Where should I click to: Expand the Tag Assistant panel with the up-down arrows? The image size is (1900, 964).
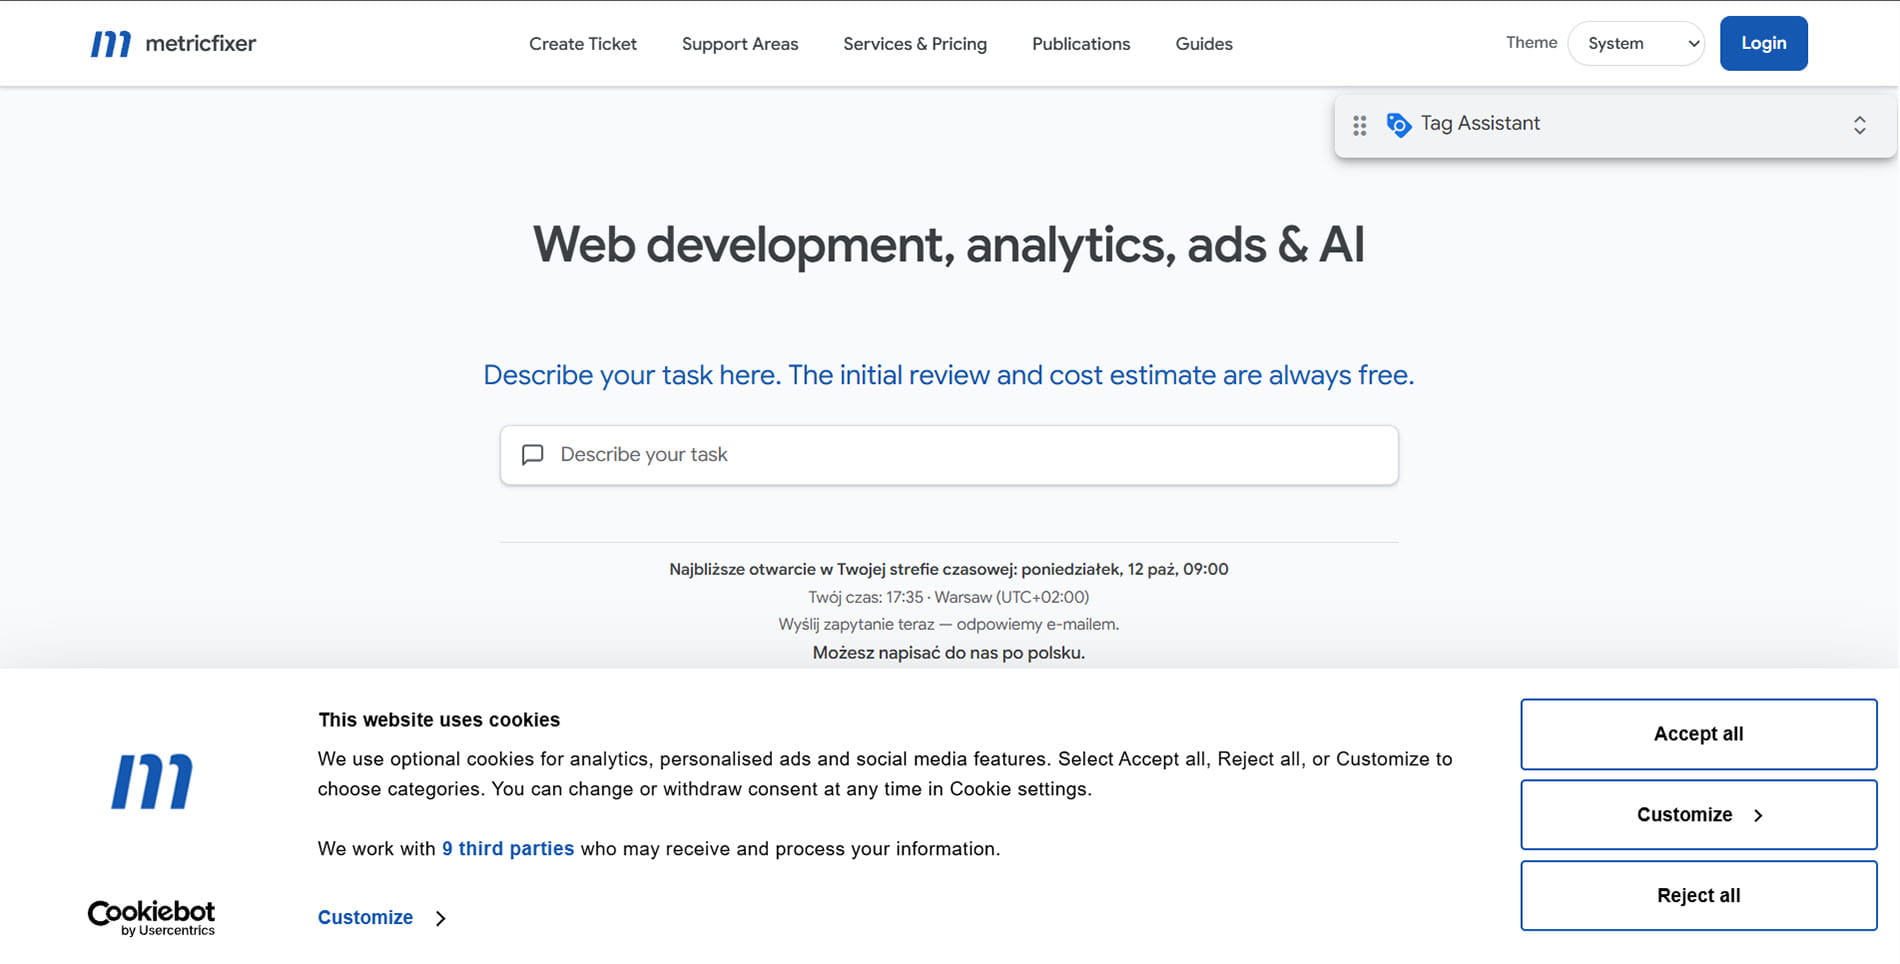[x=1859, y=125]
